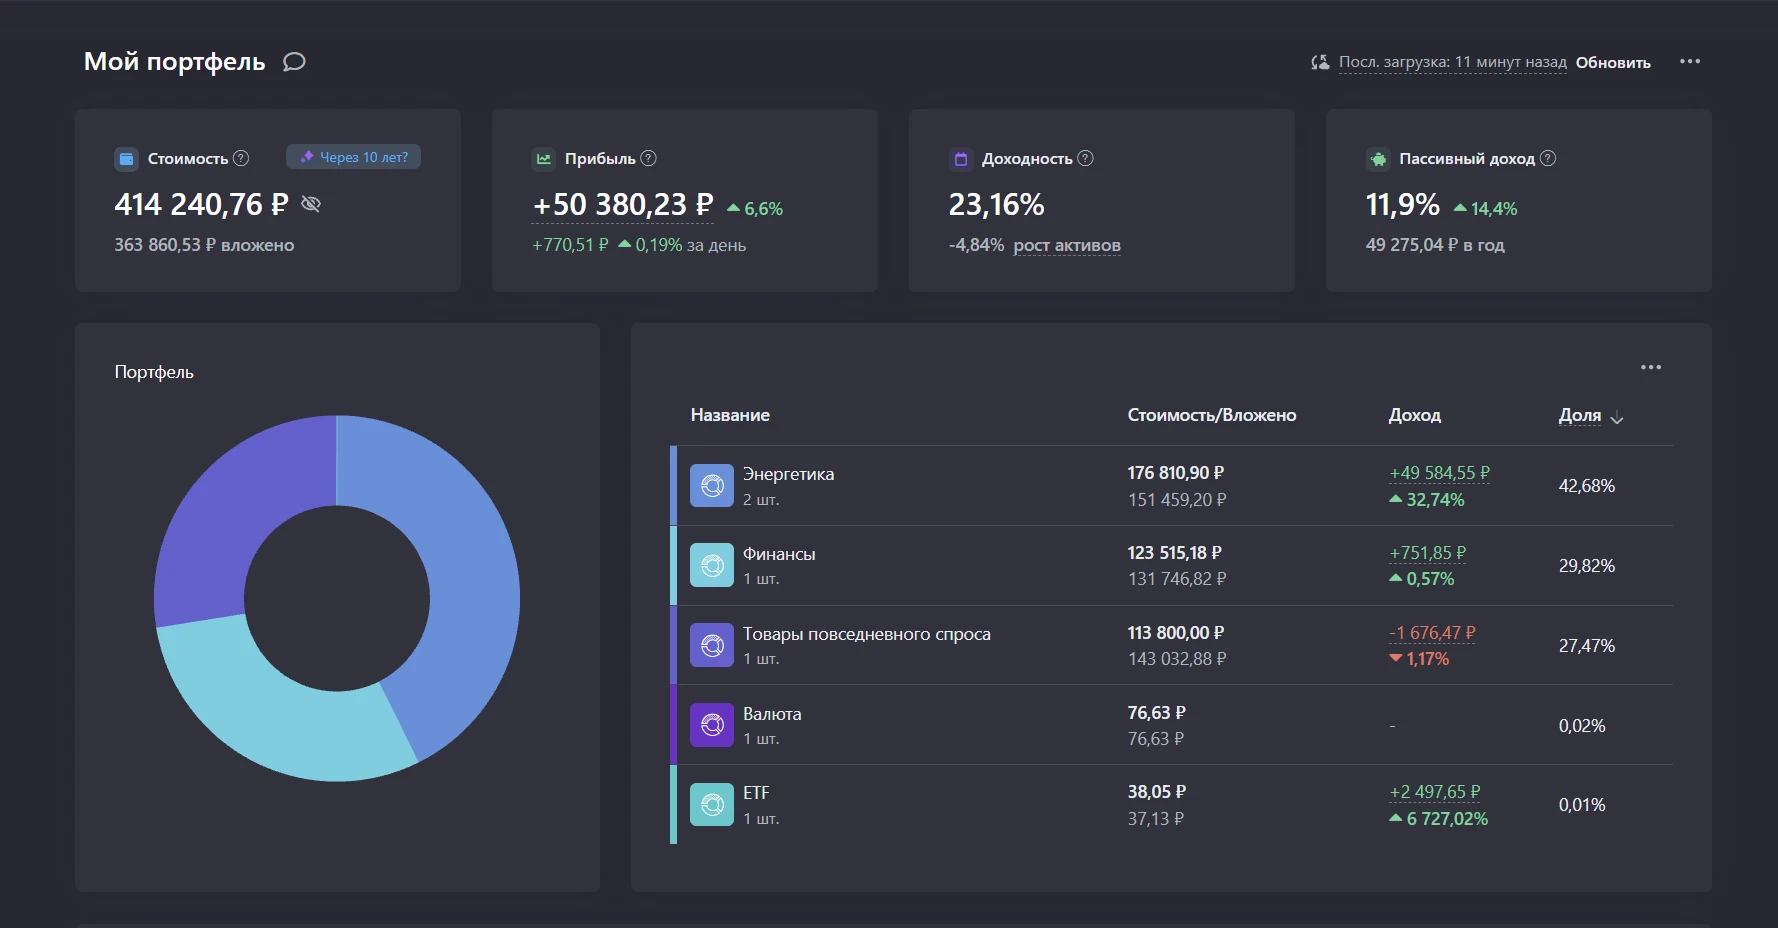Viewport: 1778px width, 928px height.
Task: Click the -1 676,47 ₽ loss value
Action: [1432, 633]
